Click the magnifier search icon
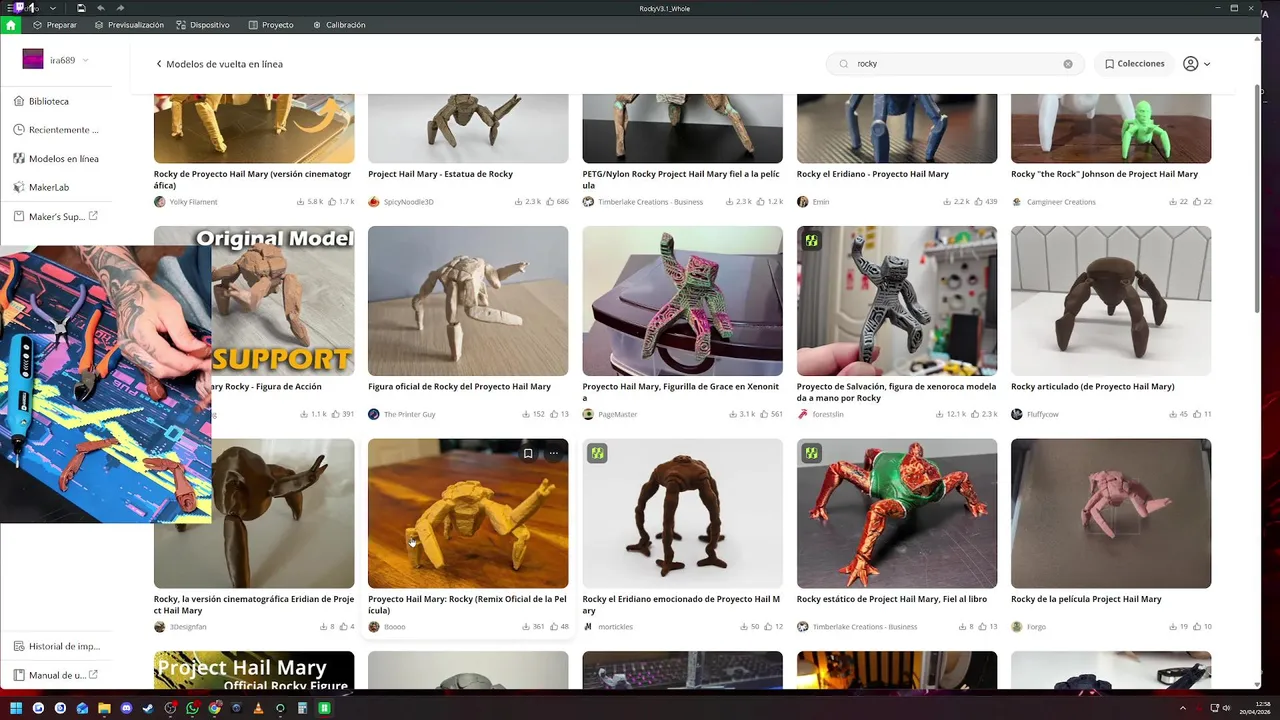This screenshot has width=1280, height=720. (844, 64)
